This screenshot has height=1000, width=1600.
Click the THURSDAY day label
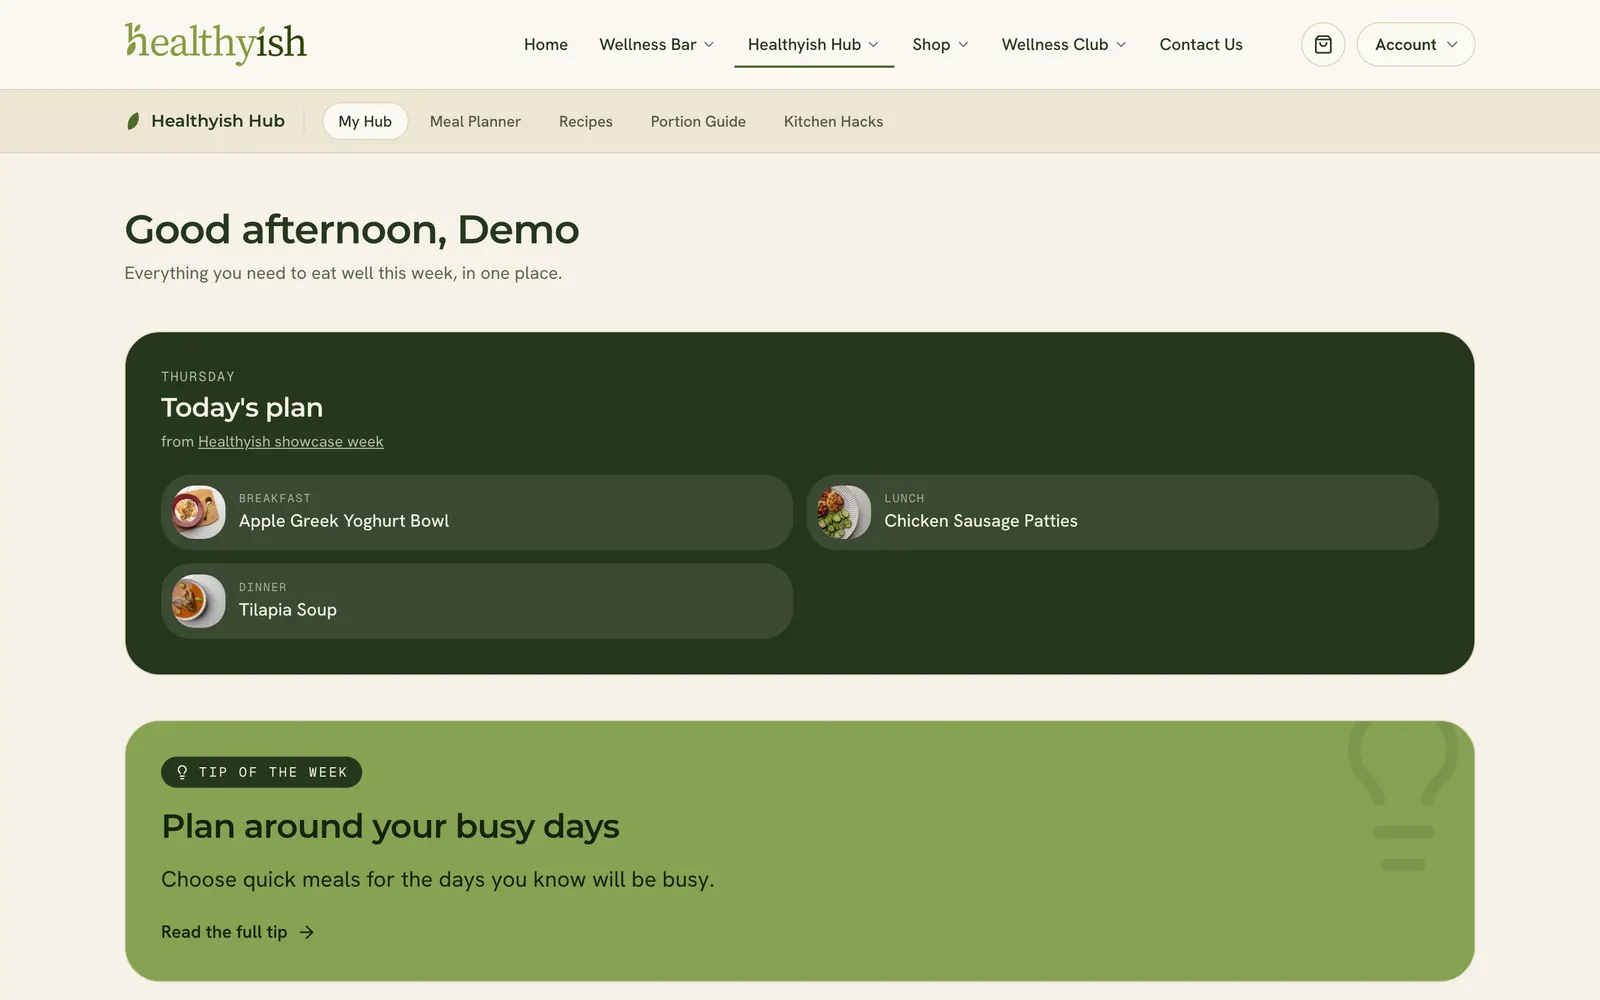pyautogui.click(x=198, y=377)
